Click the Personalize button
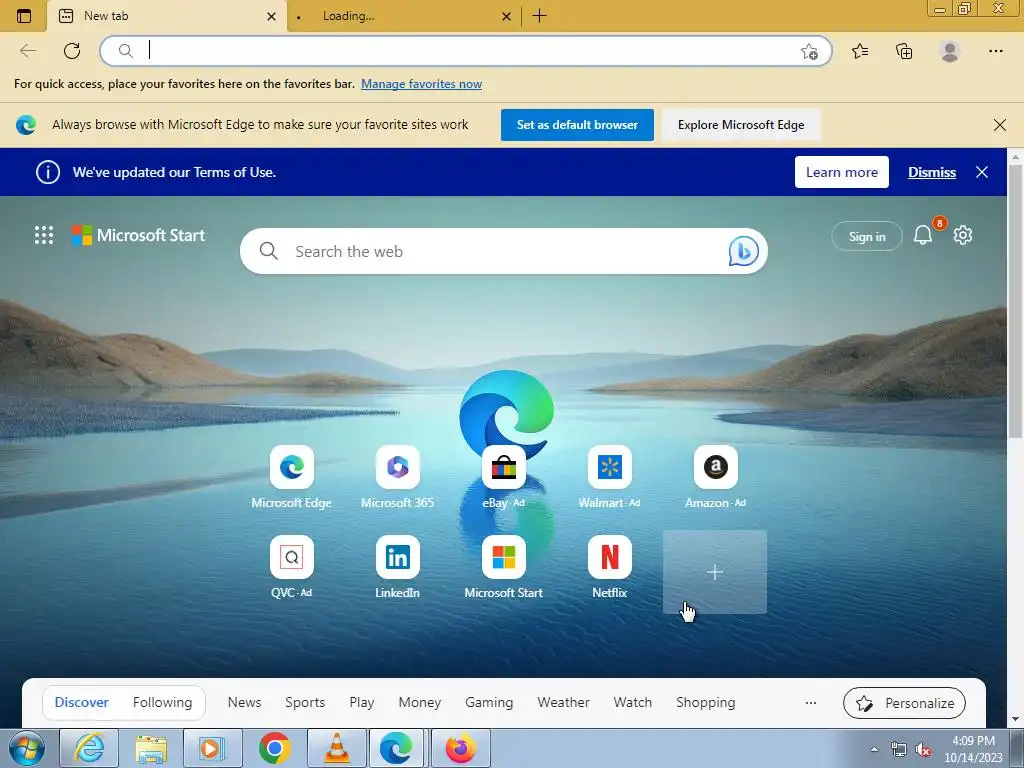Viewport: 1024px width, 768px height. [x=904, y=703]
